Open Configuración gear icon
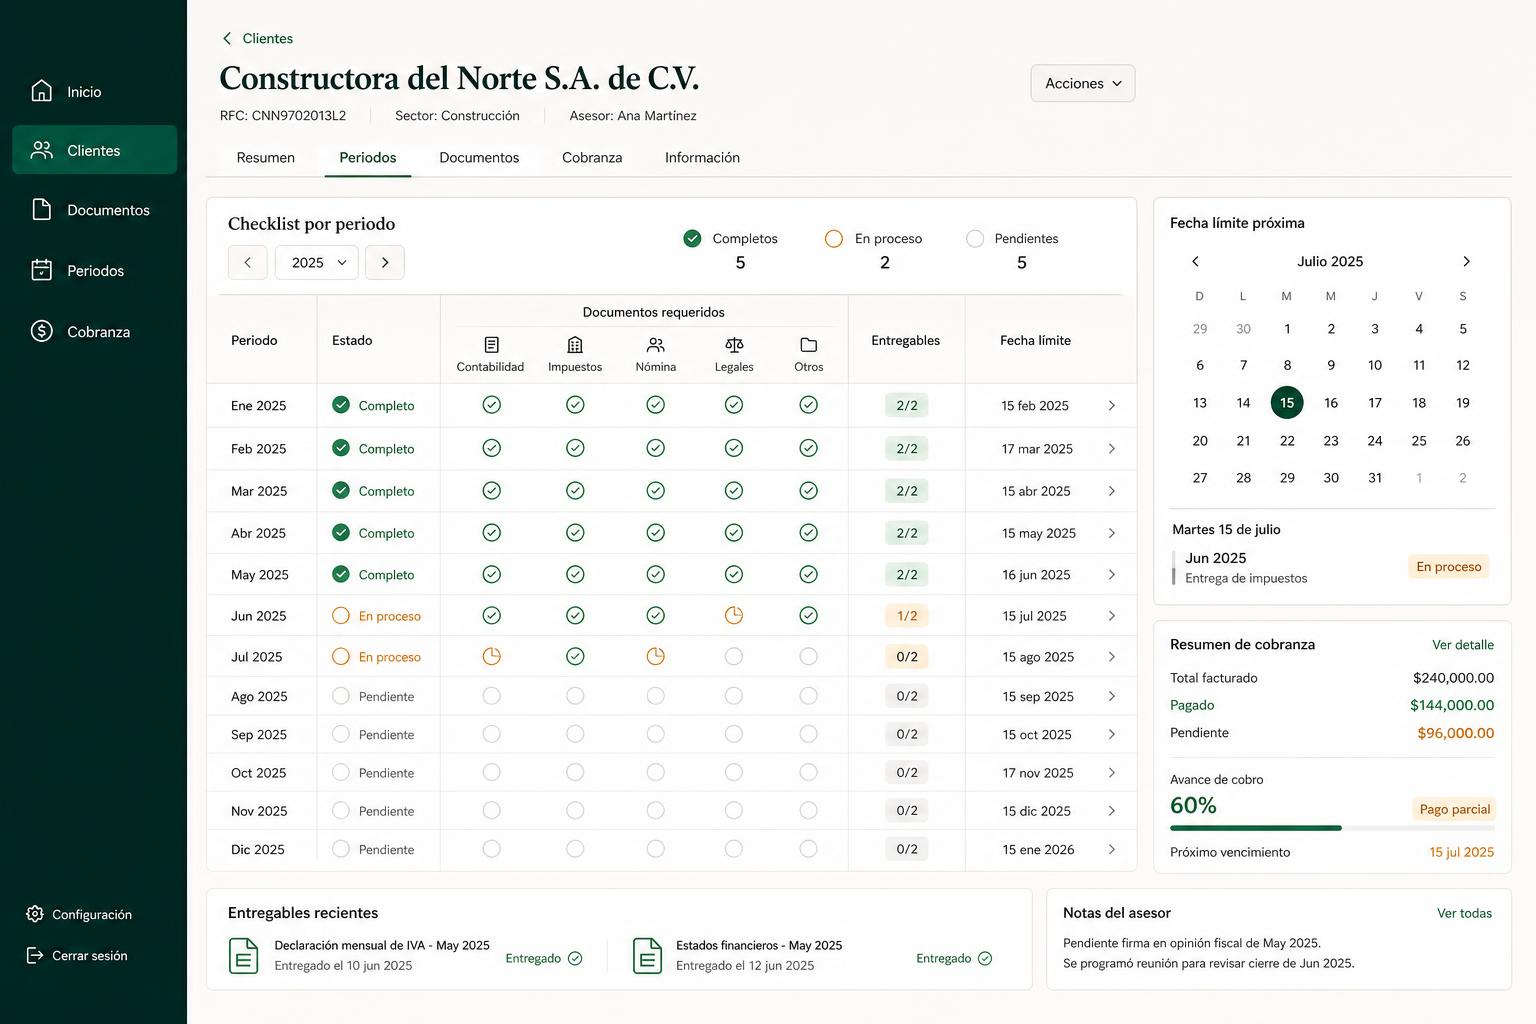The width and height of the screenshot is (1536, 1024). (35, 914)
